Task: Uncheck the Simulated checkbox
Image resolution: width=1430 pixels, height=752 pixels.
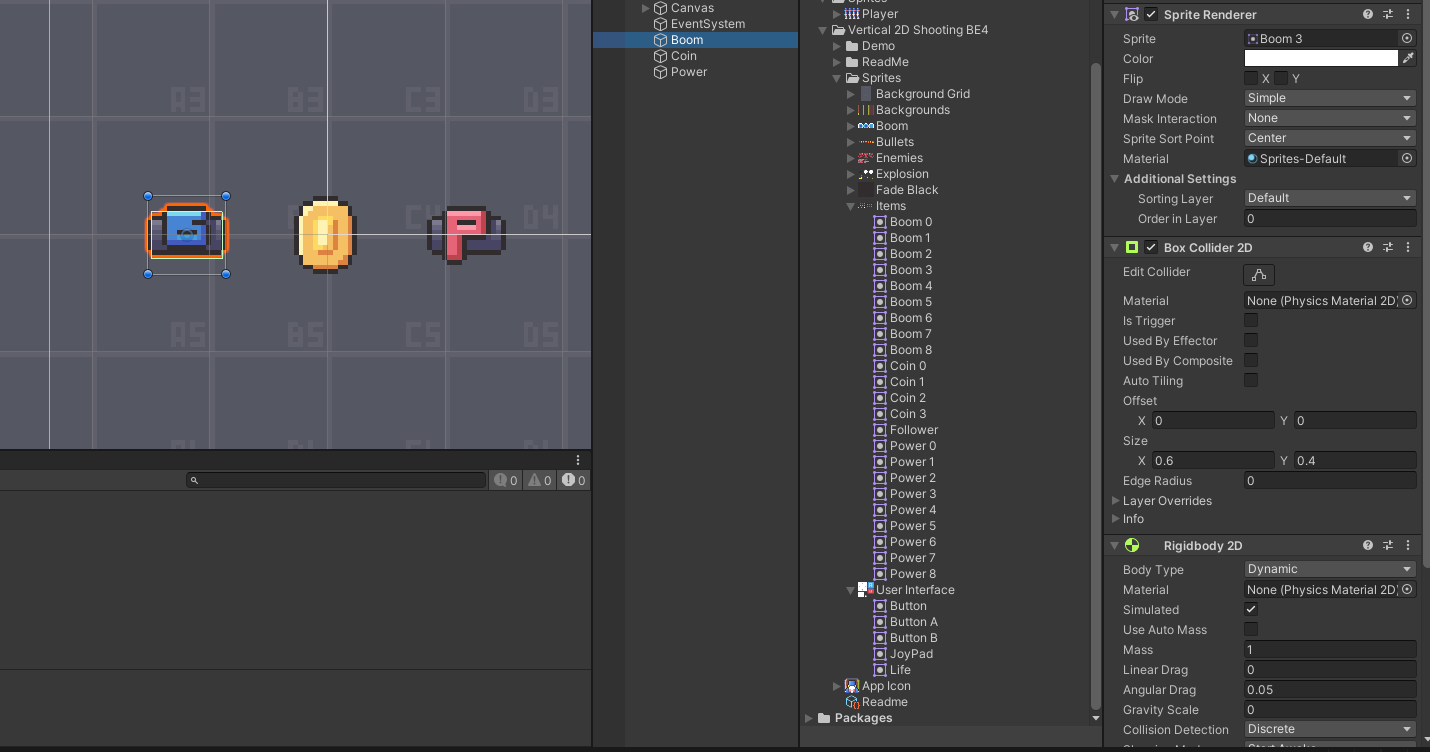Action: 1251,609
